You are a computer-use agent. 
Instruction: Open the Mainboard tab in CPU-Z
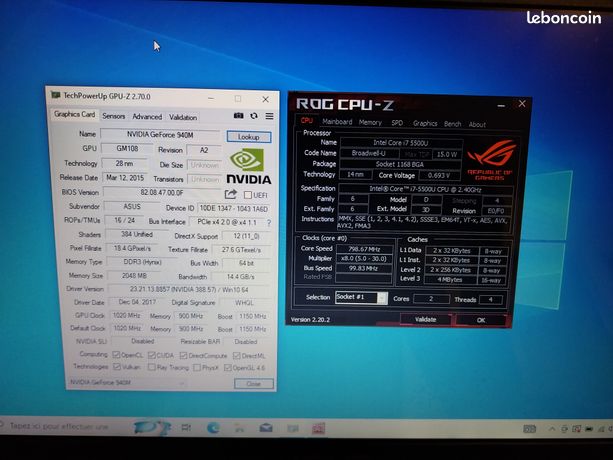point(337,122)
